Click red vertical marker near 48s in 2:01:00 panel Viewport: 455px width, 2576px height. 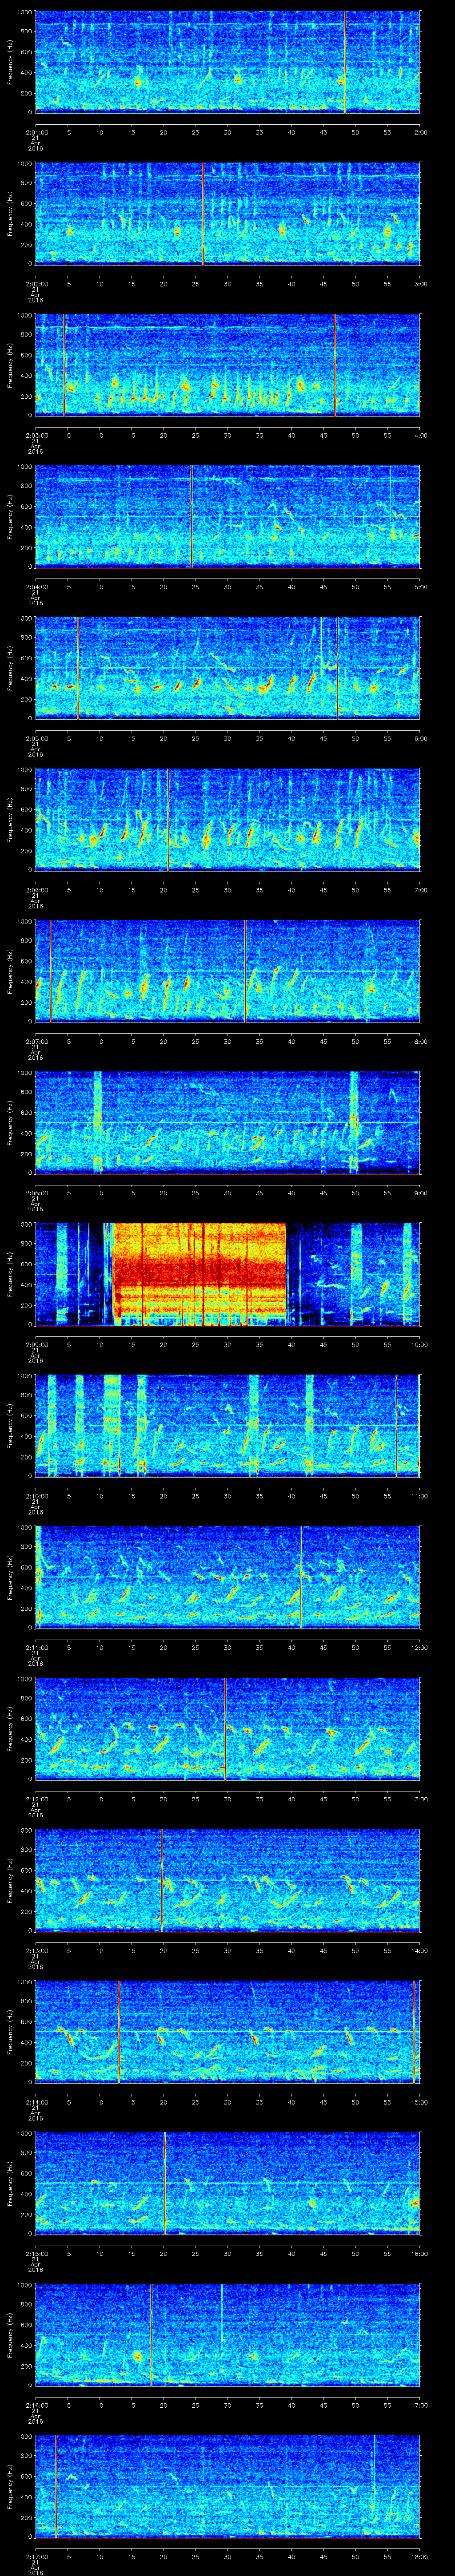click(345, 62)
